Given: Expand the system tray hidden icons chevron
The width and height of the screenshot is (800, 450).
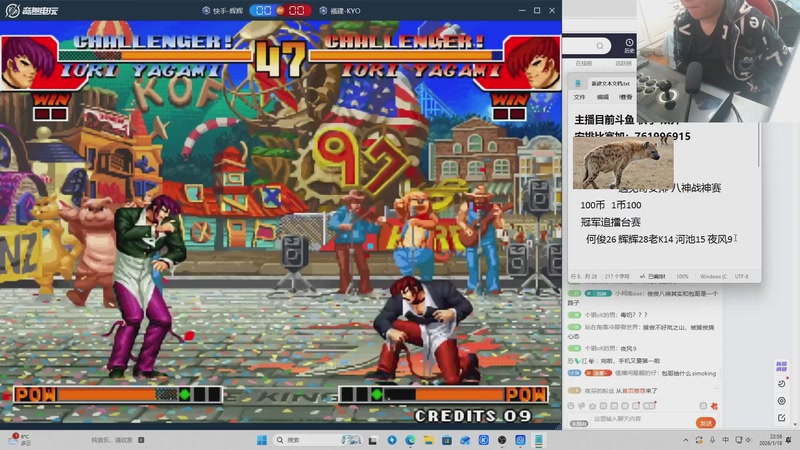Looking at the screenshot, I should [685, 440].
